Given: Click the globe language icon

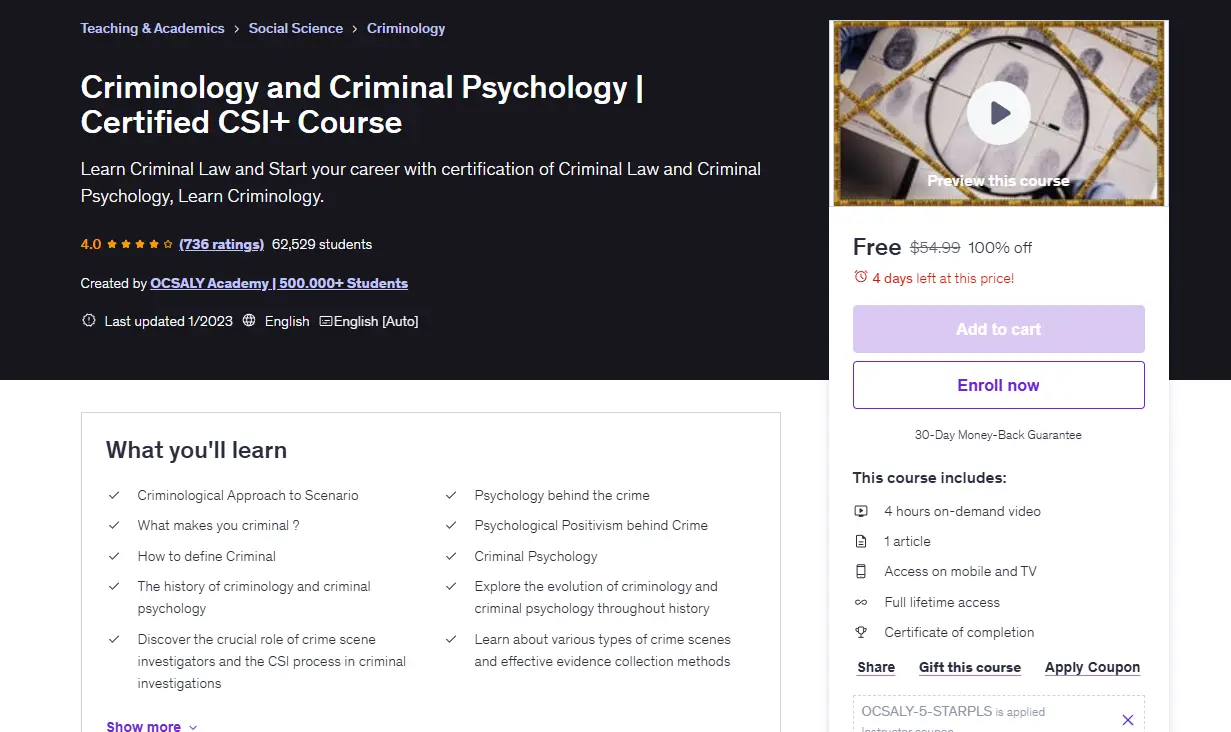Looking at the screenshot, I should (x=249, y=321).
